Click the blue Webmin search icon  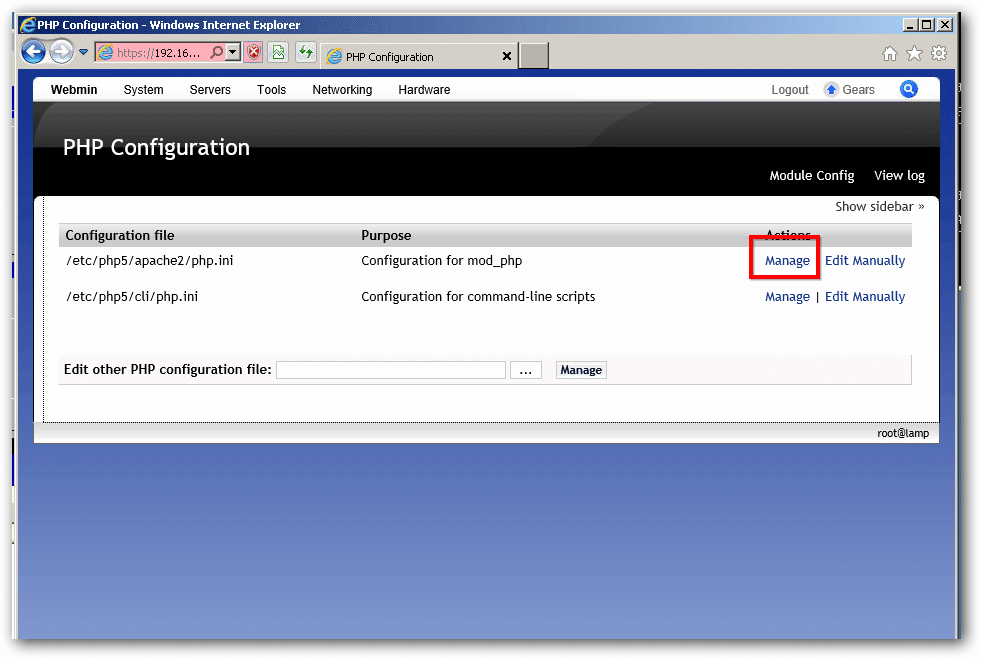[909, 89]
